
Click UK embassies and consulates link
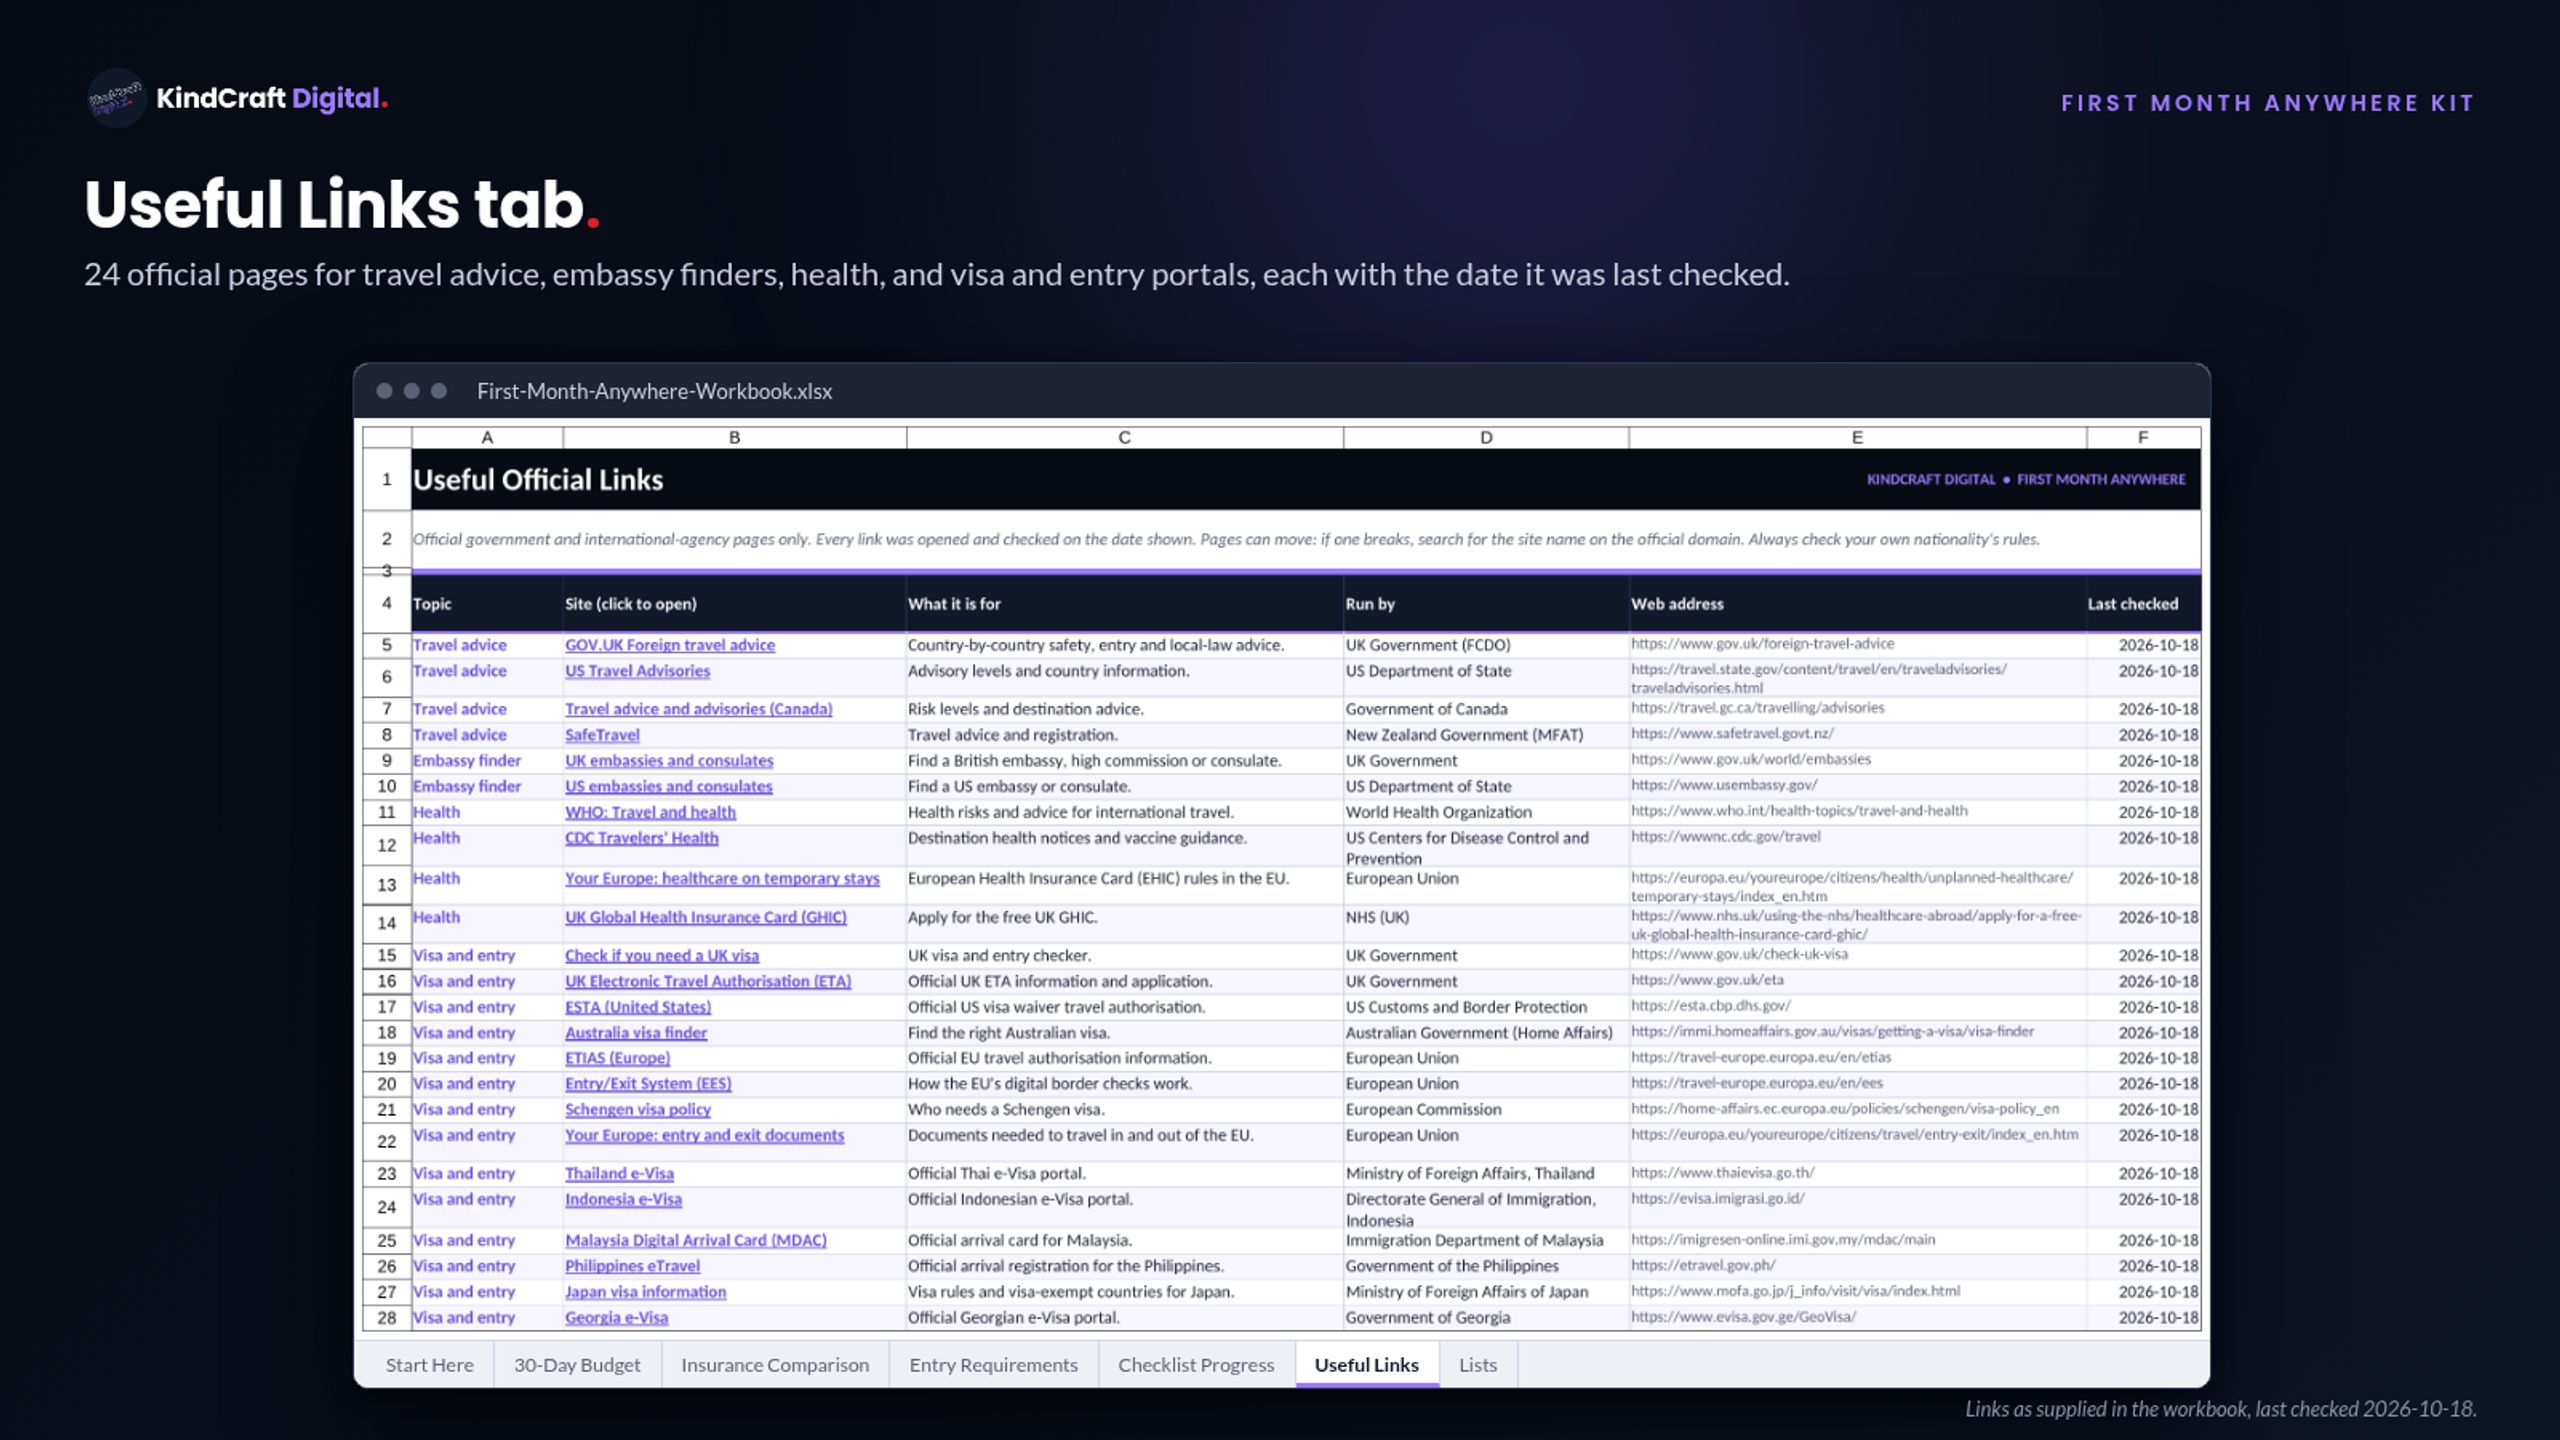669,761
